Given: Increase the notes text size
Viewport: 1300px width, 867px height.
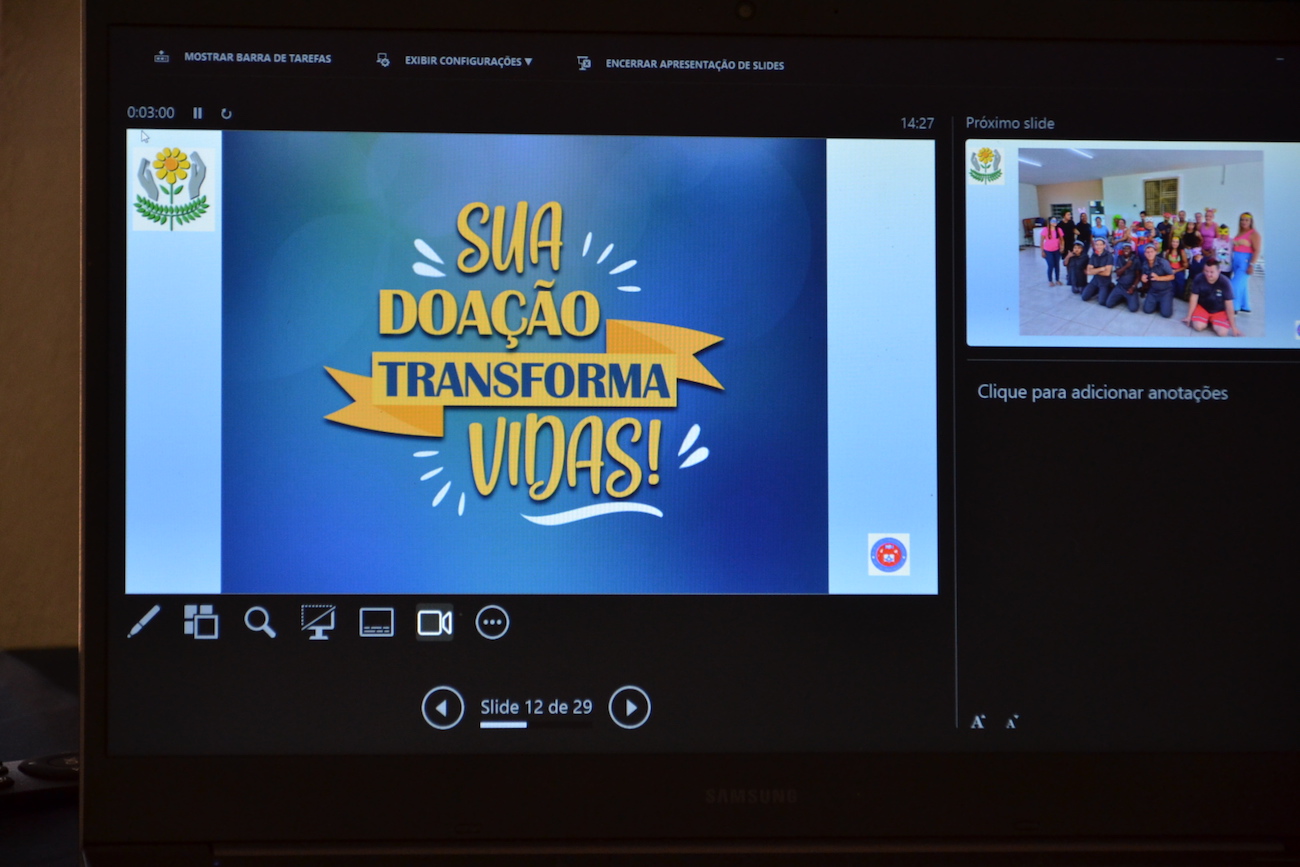Looking at the screenshot, I should coord(977,721).
